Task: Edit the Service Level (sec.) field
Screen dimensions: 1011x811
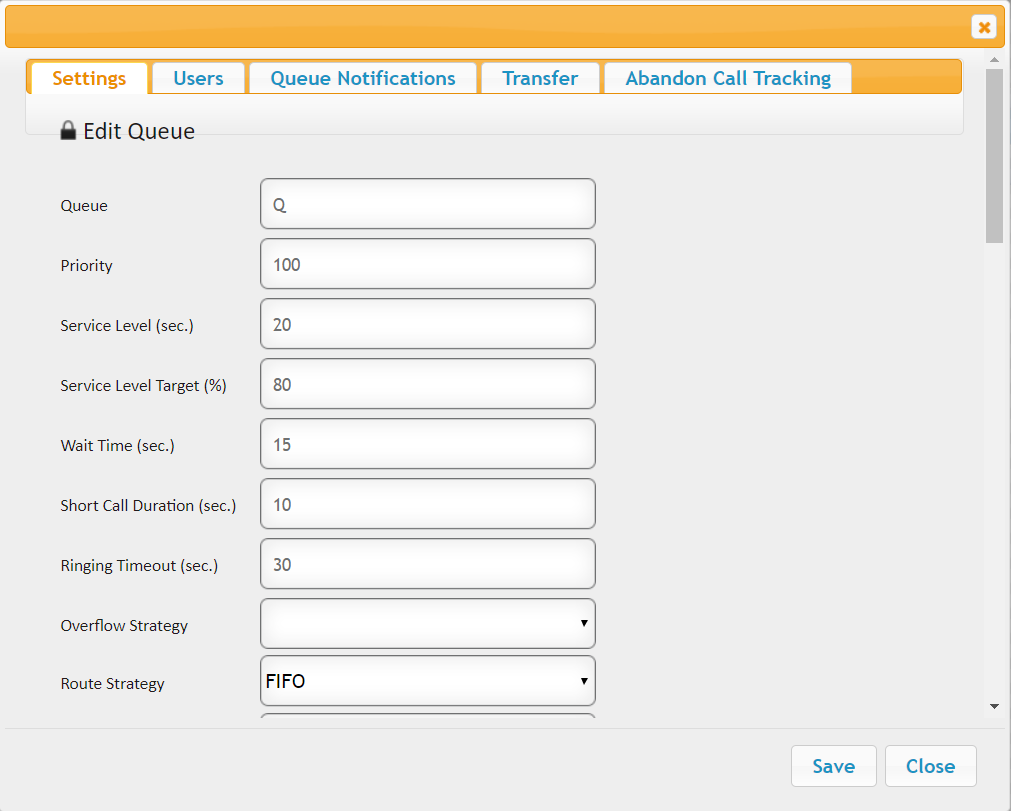Action: 427,324
